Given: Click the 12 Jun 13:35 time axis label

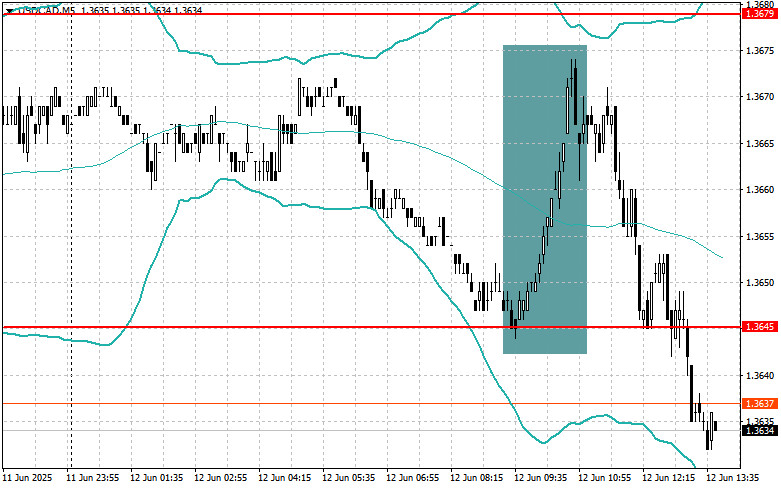Looking at the screenshot, I should 732,478.
